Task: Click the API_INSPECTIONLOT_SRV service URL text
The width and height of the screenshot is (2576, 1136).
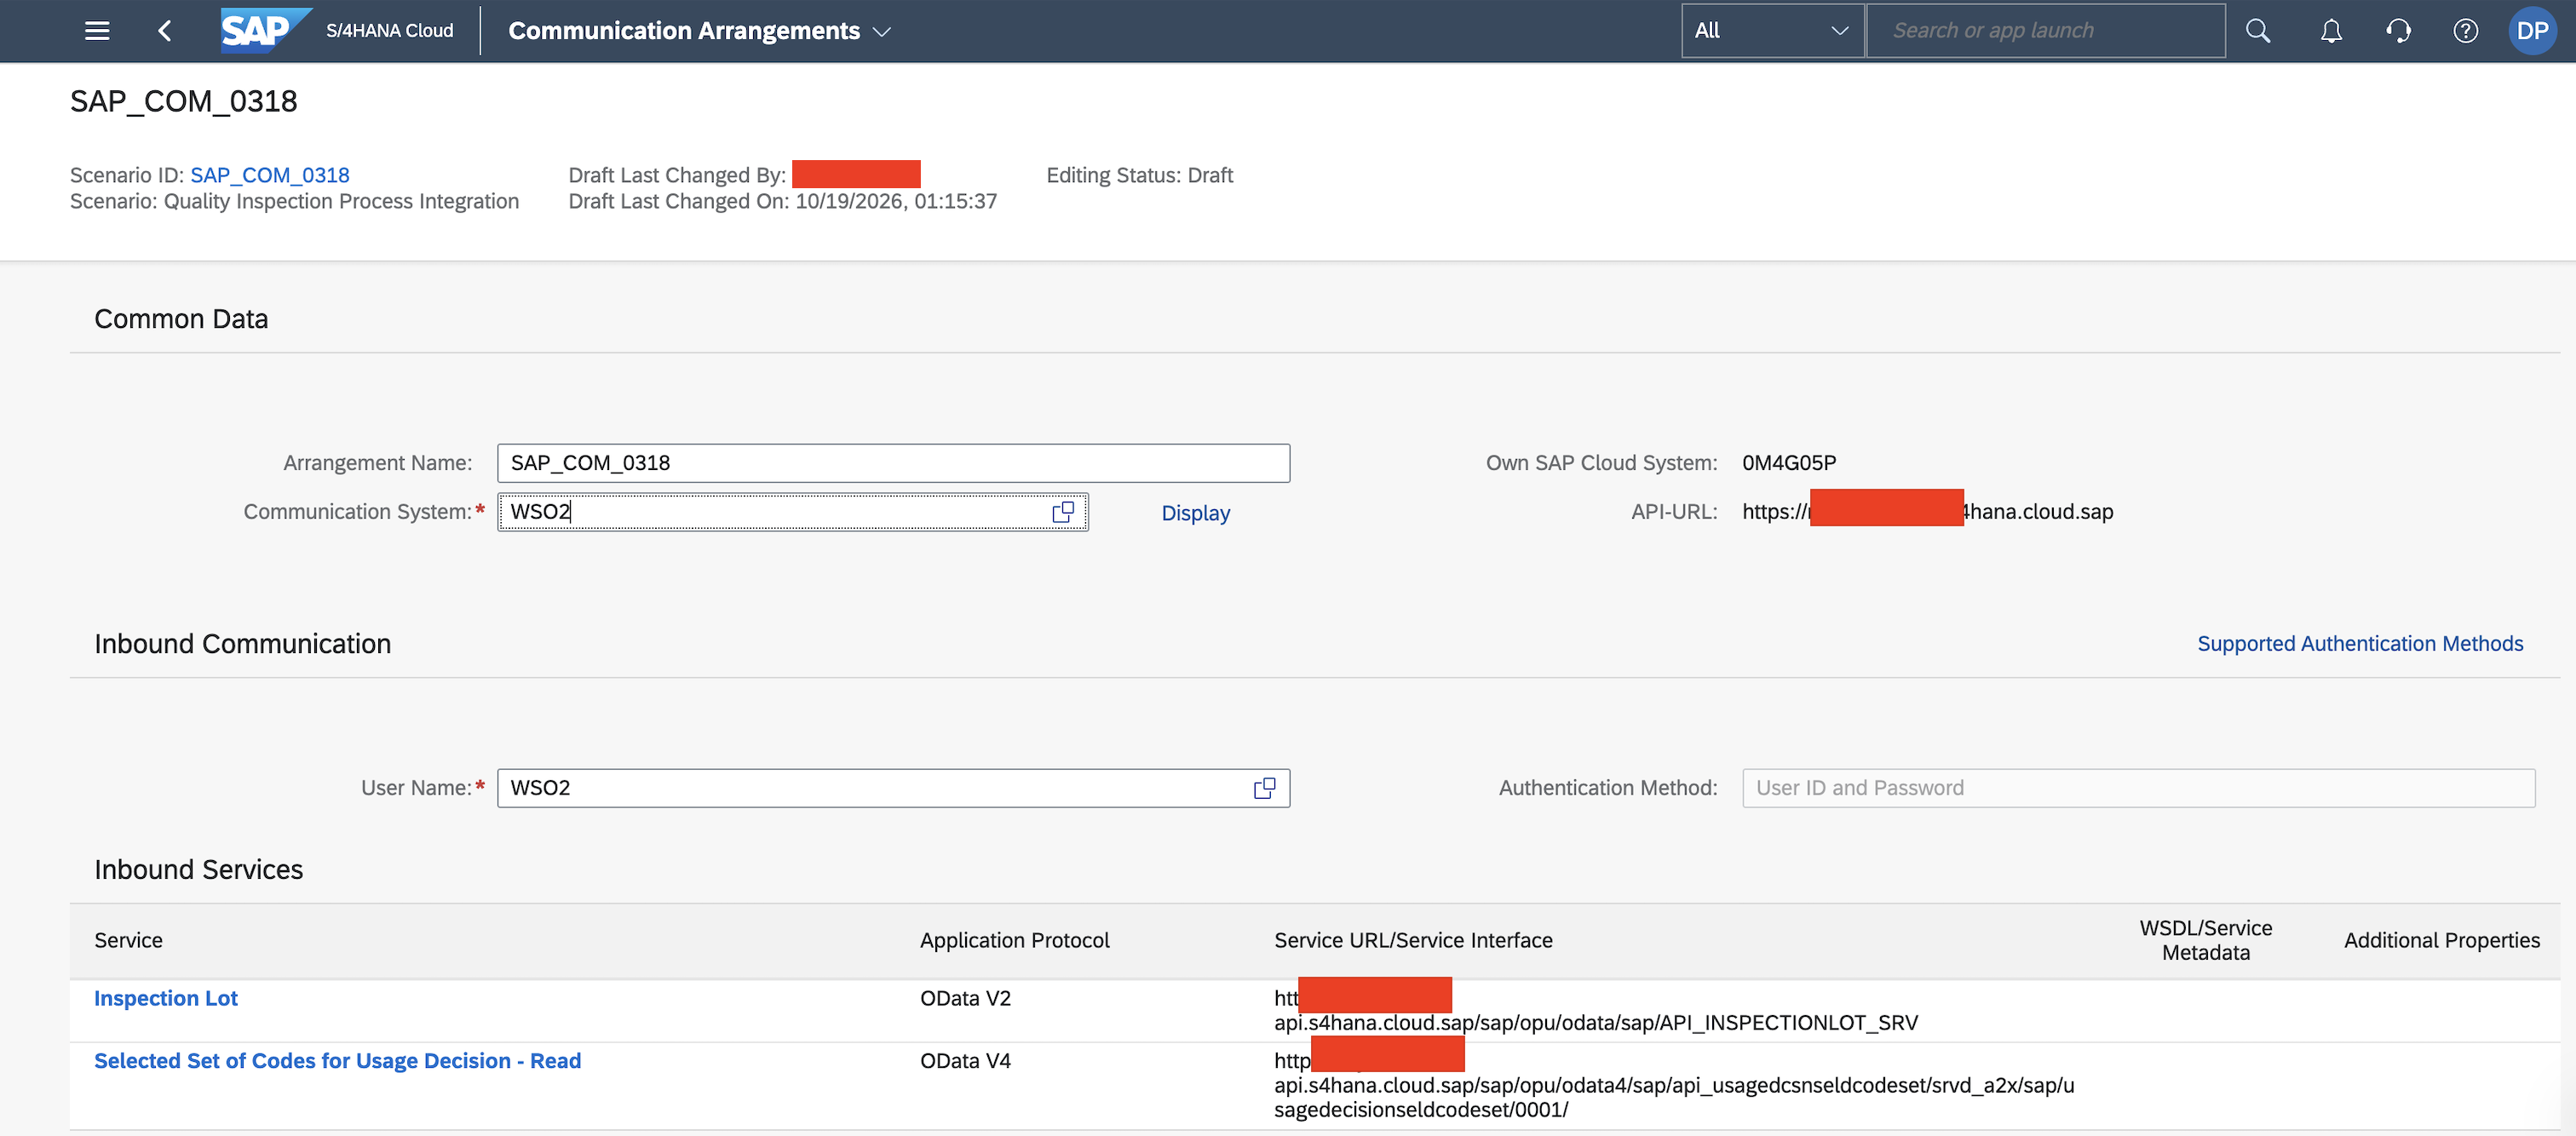Action: [x=1596, y=1023]
